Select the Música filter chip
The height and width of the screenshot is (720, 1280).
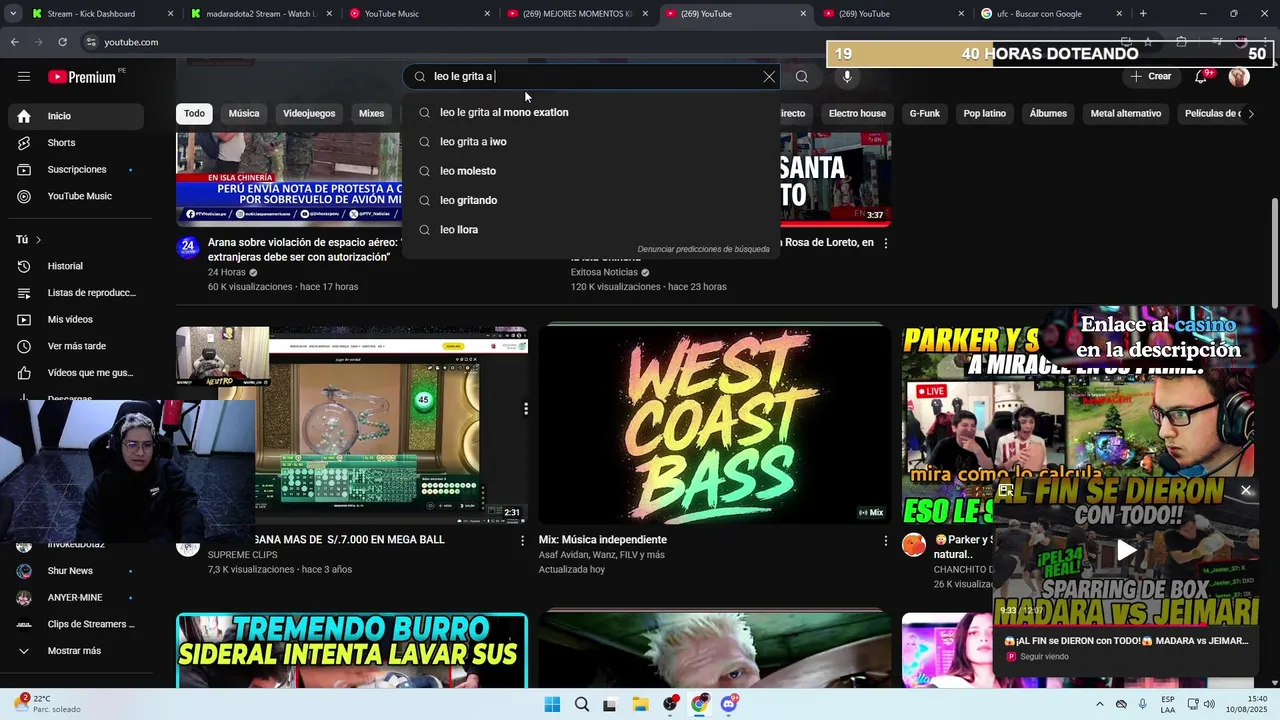(244, 114)
